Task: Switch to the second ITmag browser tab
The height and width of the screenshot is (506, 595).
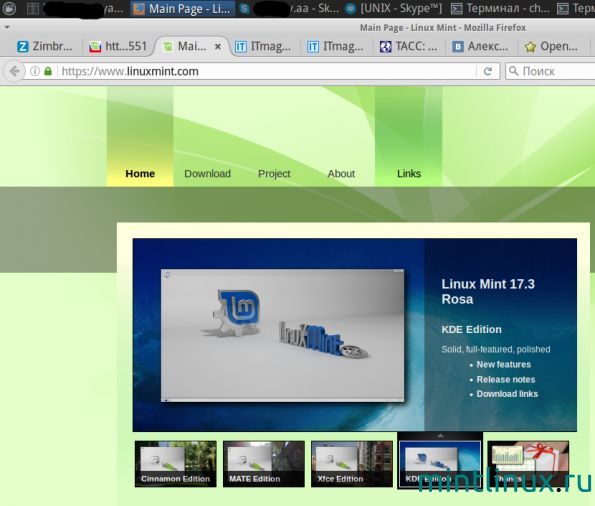Action: pos(335,46)
